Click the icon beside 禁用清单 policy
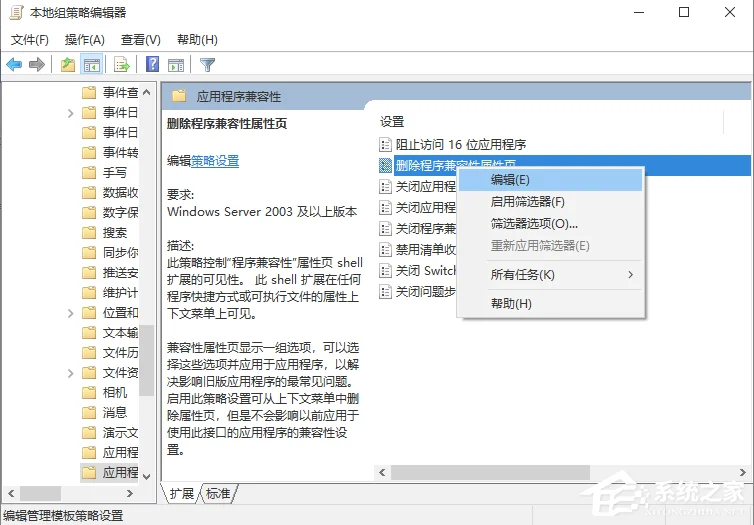The image size is (754, 525). [385, 250]
